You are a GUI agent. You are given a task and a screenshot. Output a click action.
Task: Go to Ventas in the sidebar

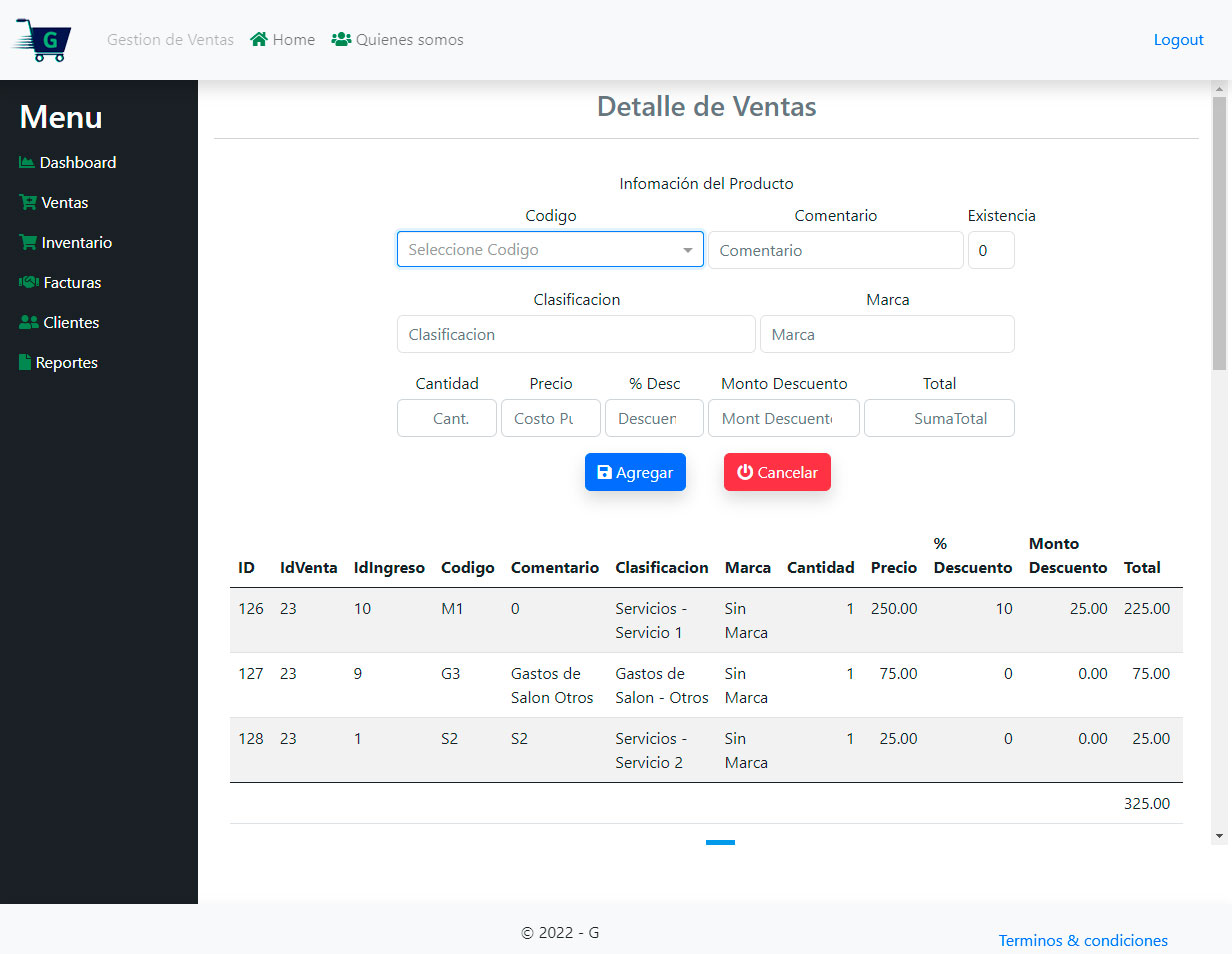(x=54, y=202)
